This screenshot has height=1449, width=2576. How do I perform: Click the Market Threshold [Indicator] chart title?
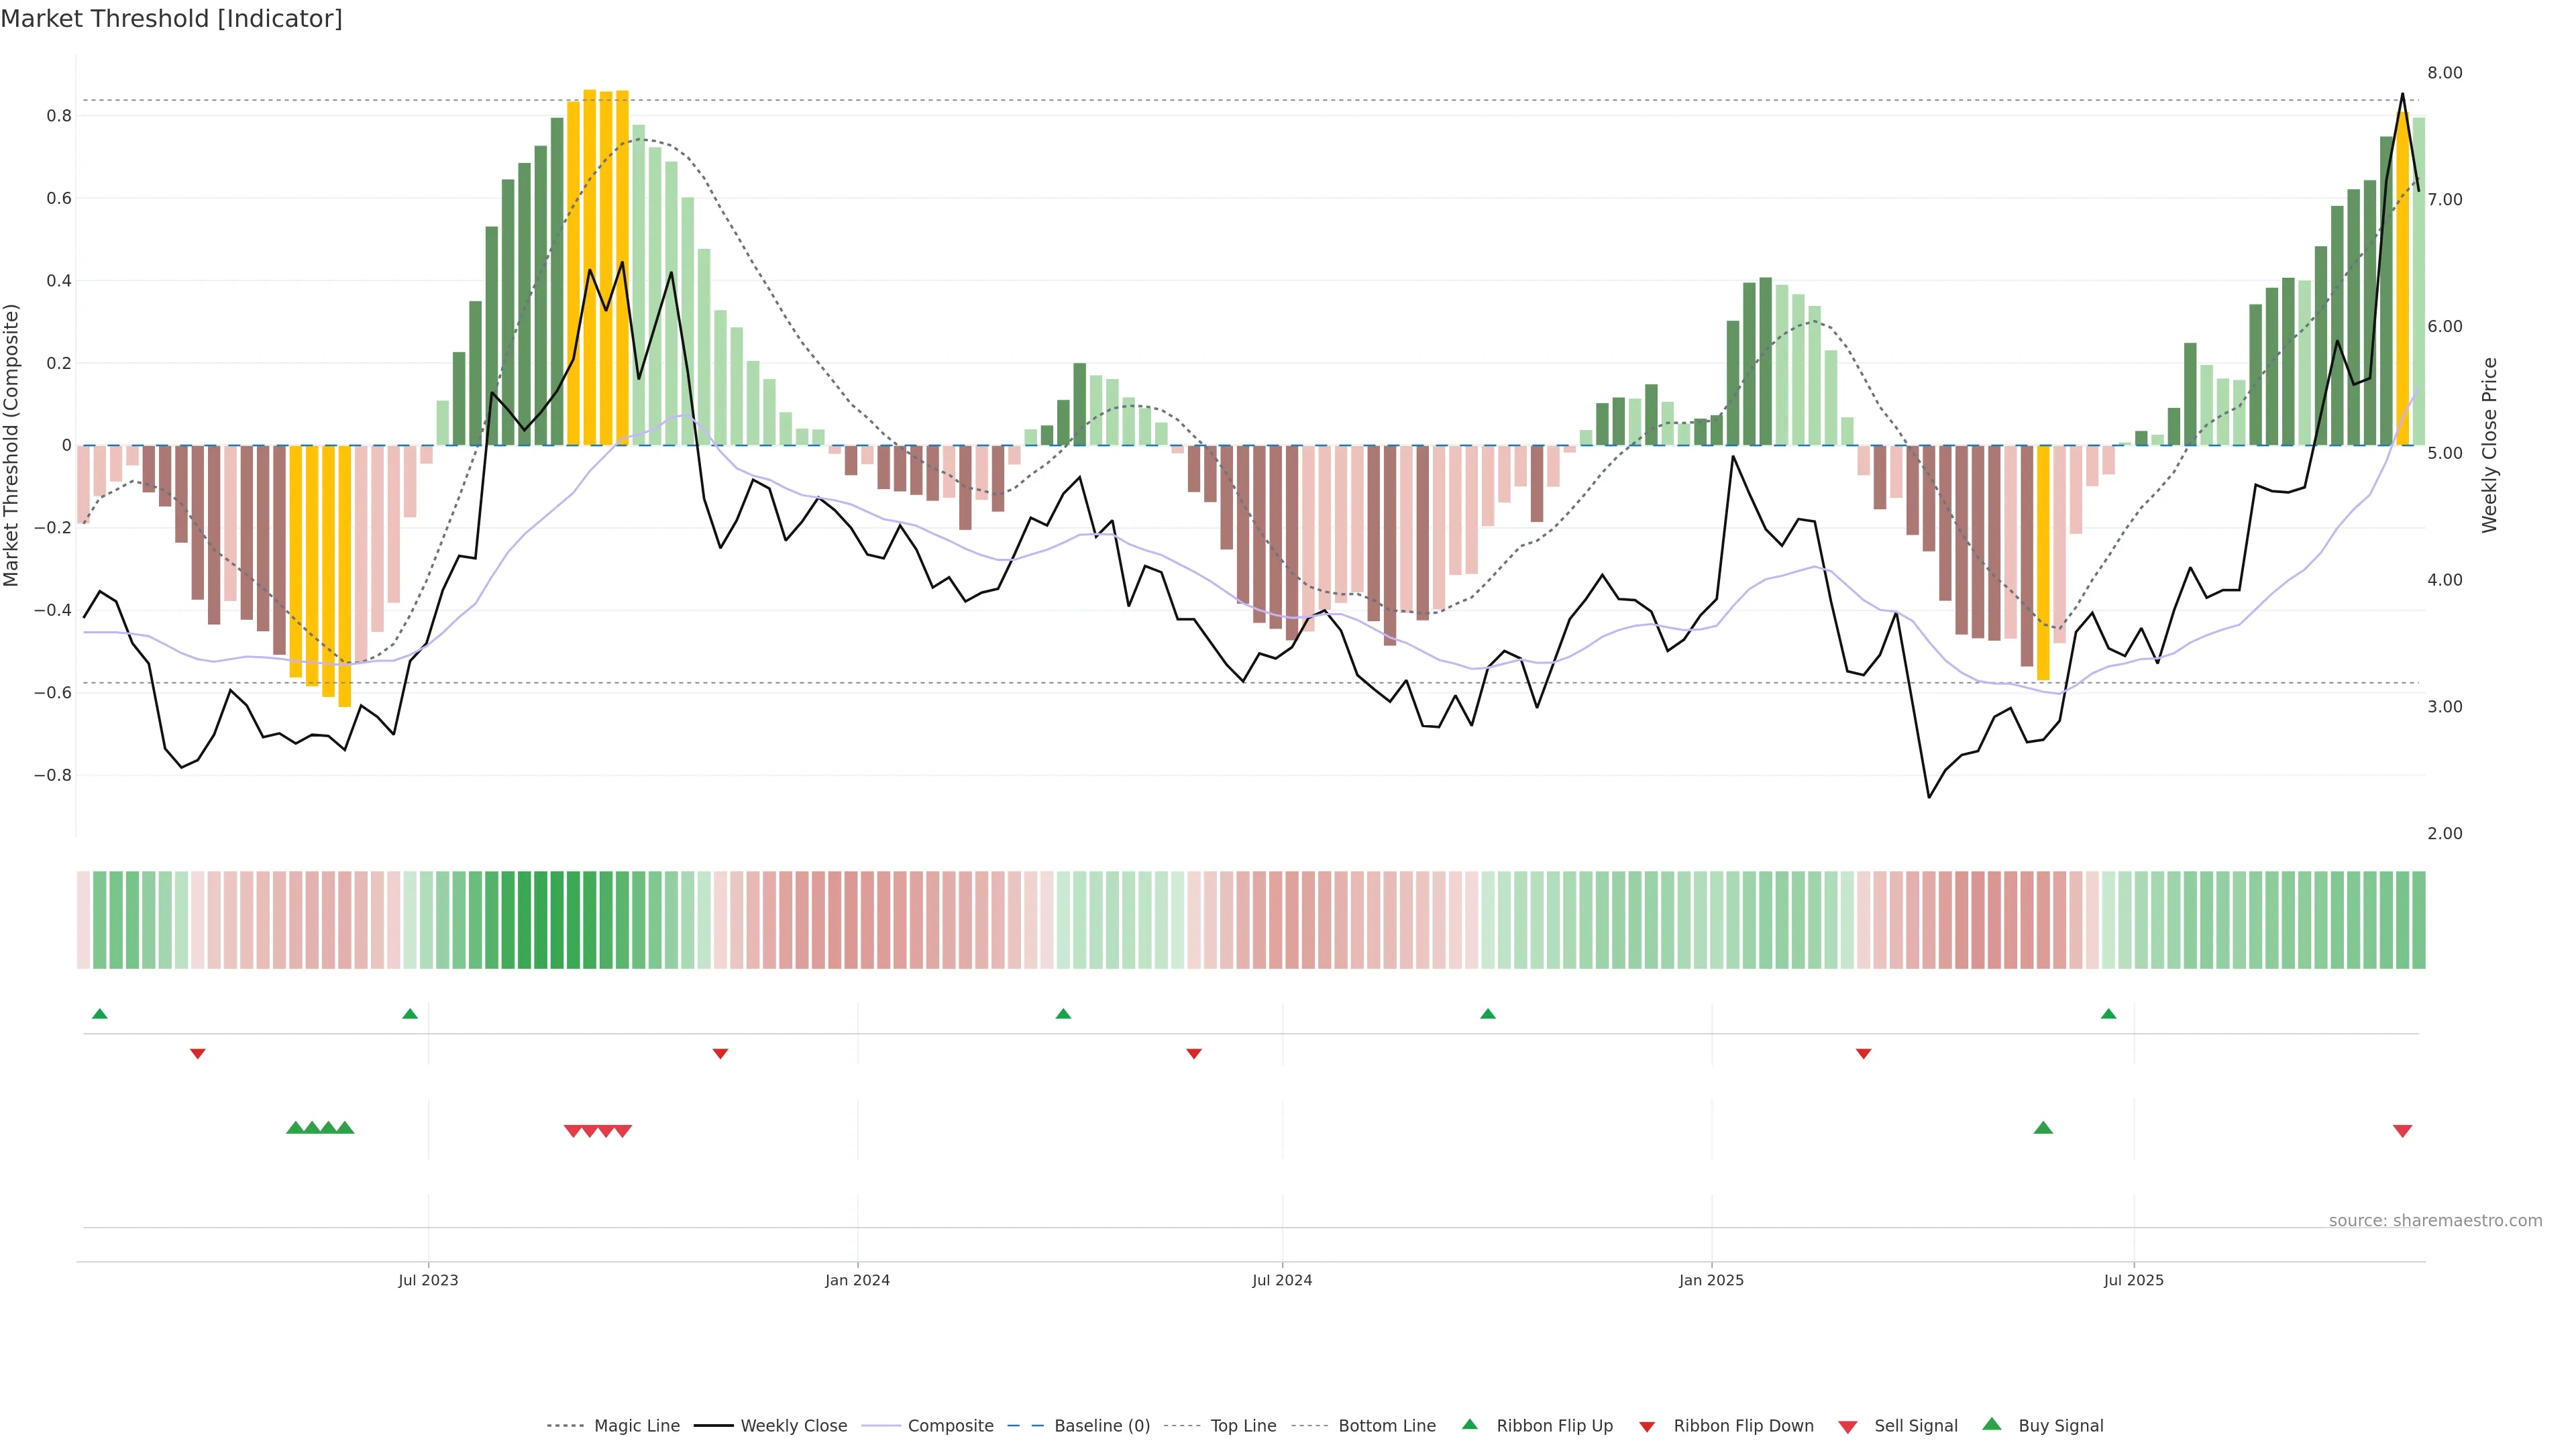[x=172, y=19]
